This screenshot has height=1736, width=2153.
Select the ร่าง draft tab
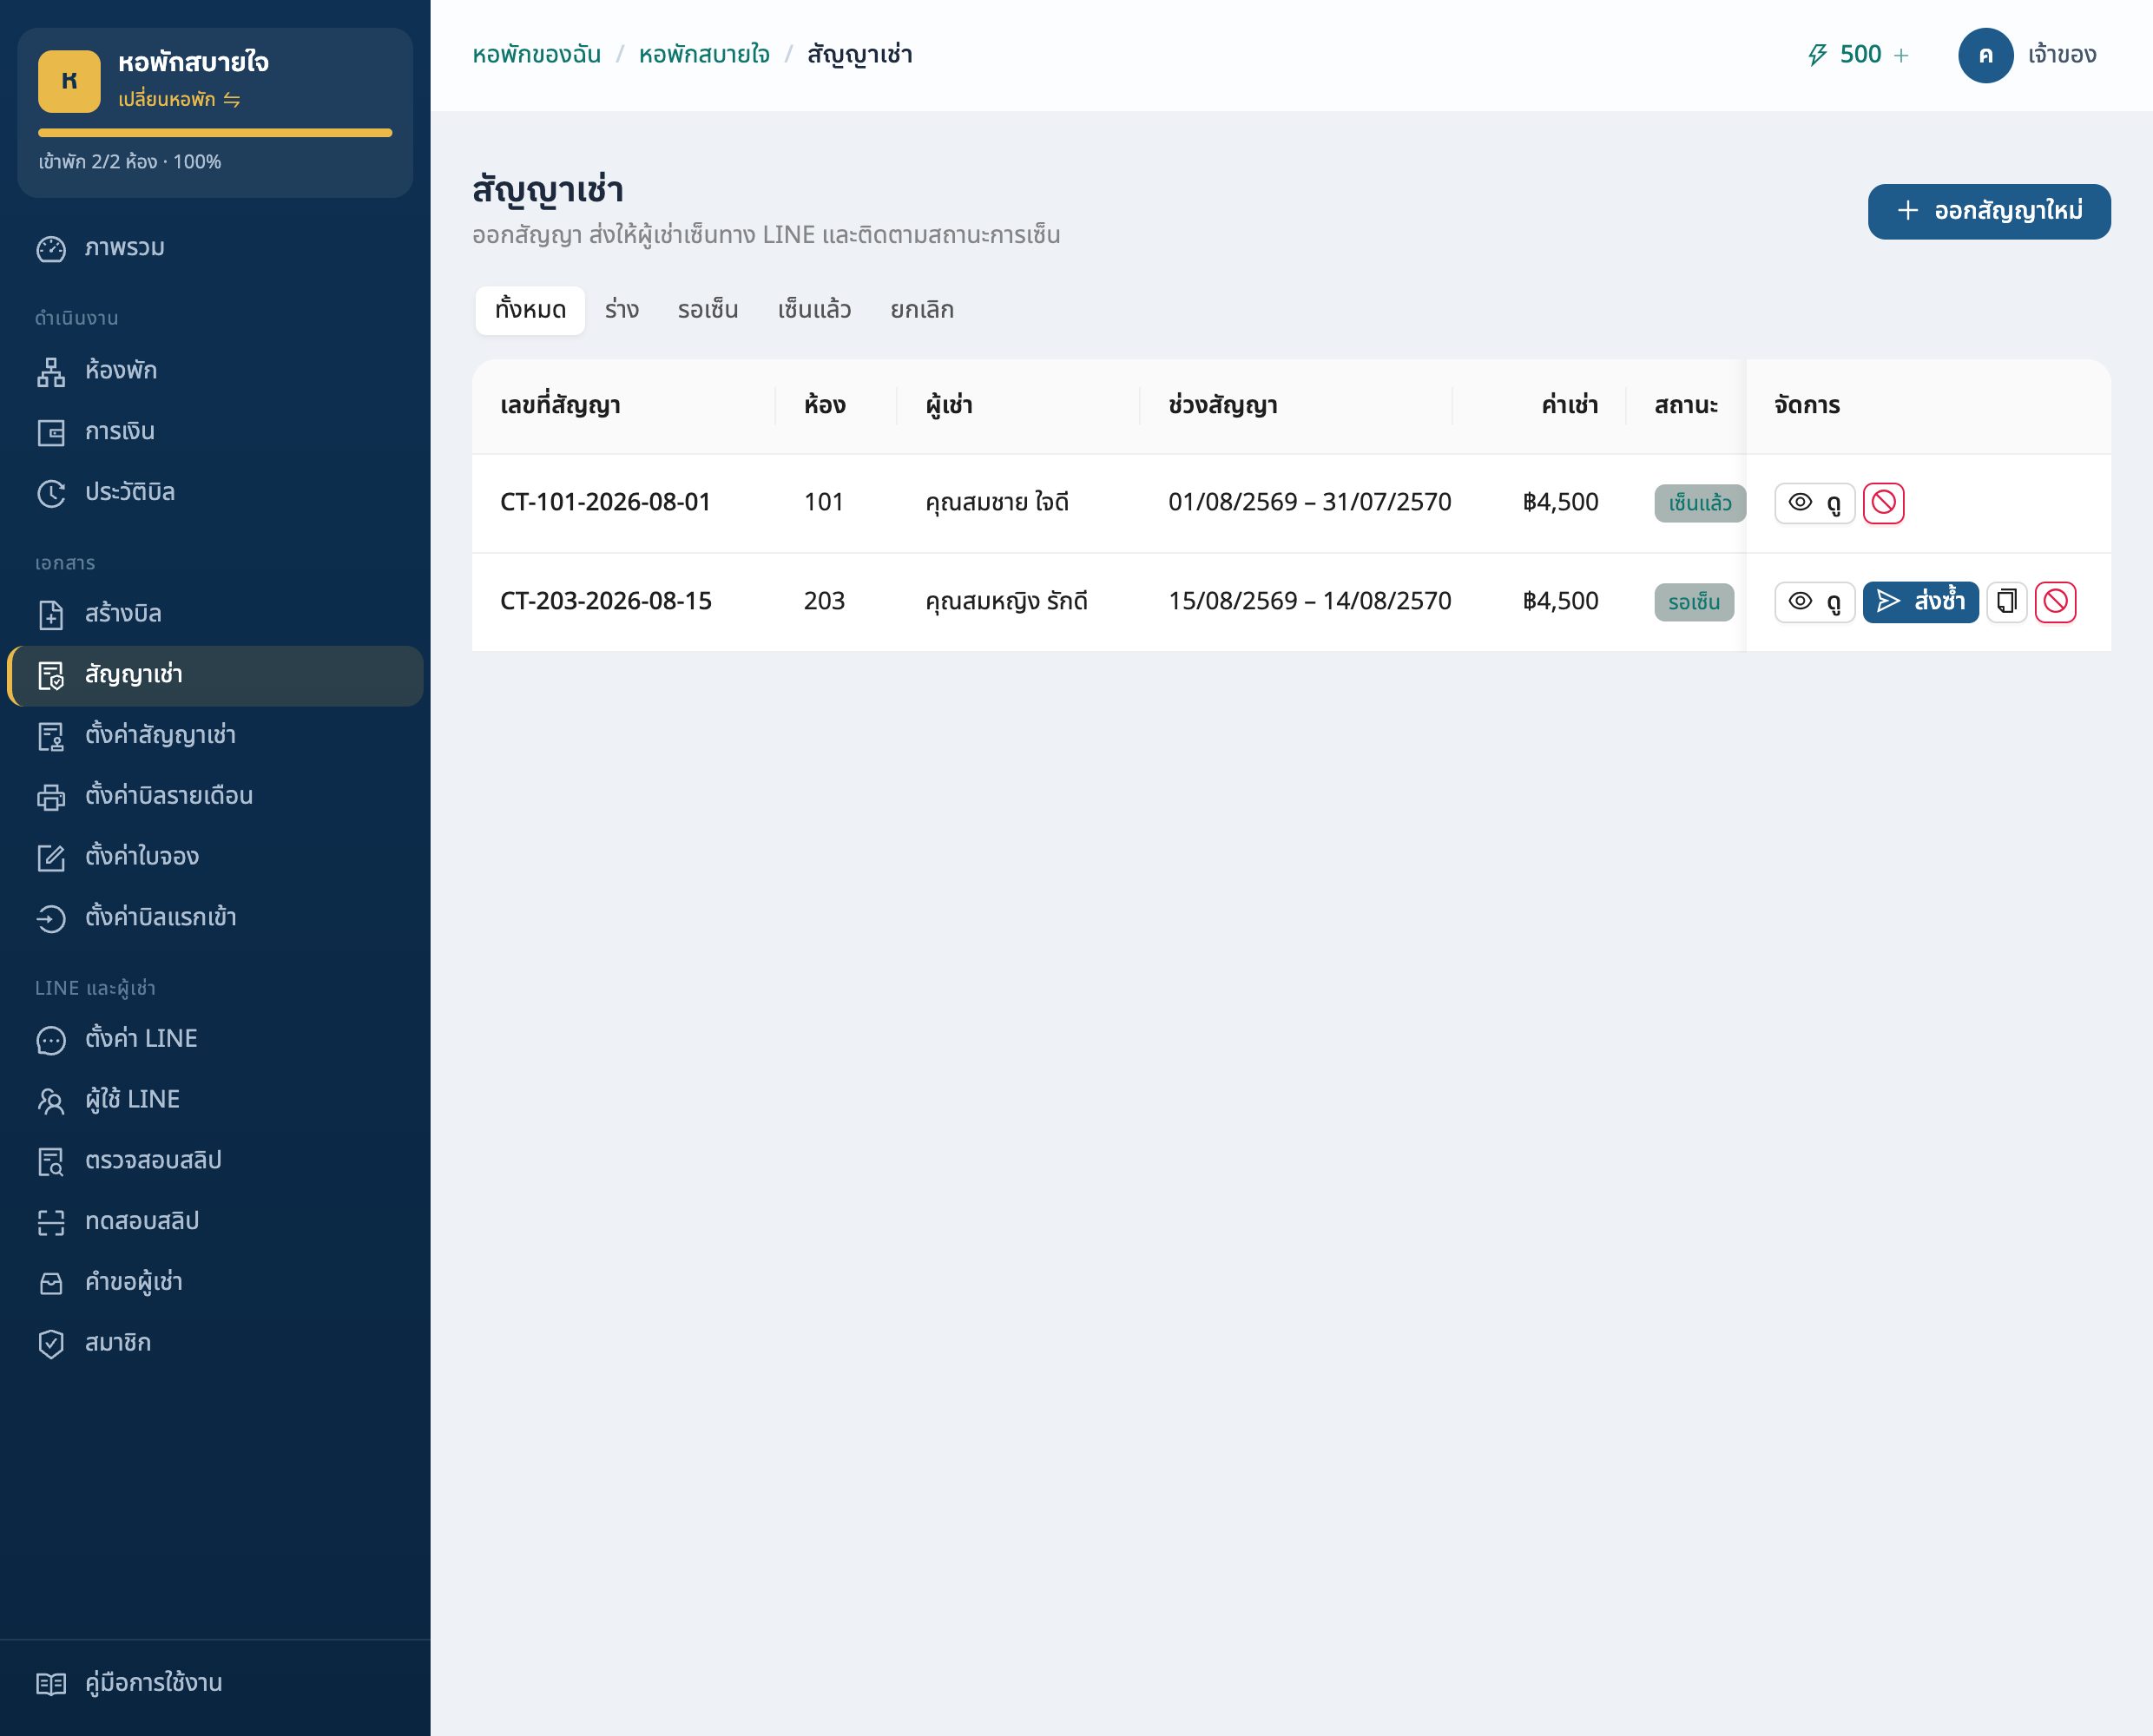[x=622, y=310]
